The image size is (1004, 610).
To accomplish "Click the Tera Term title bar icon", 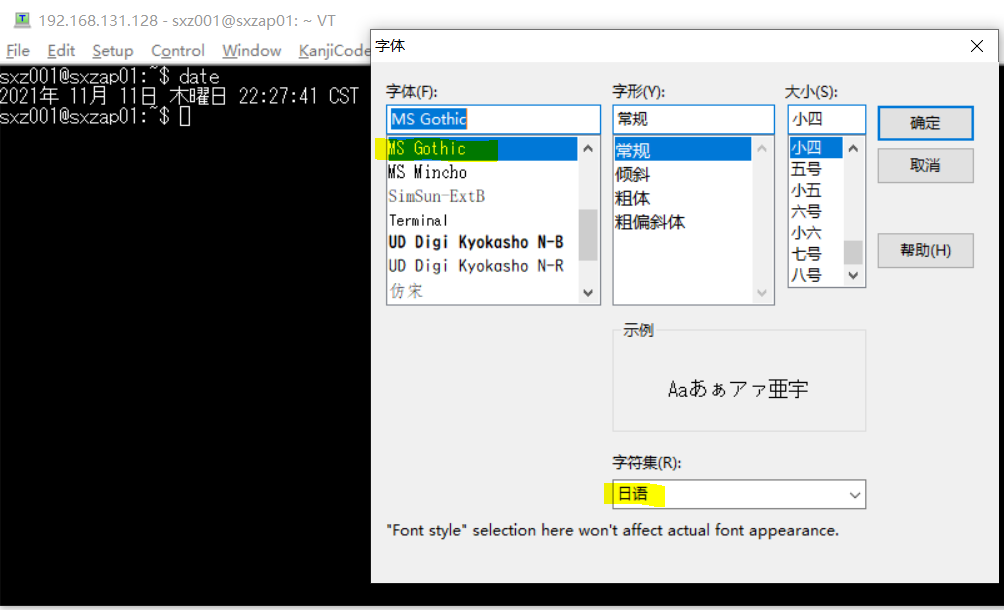I will [22, 20].
